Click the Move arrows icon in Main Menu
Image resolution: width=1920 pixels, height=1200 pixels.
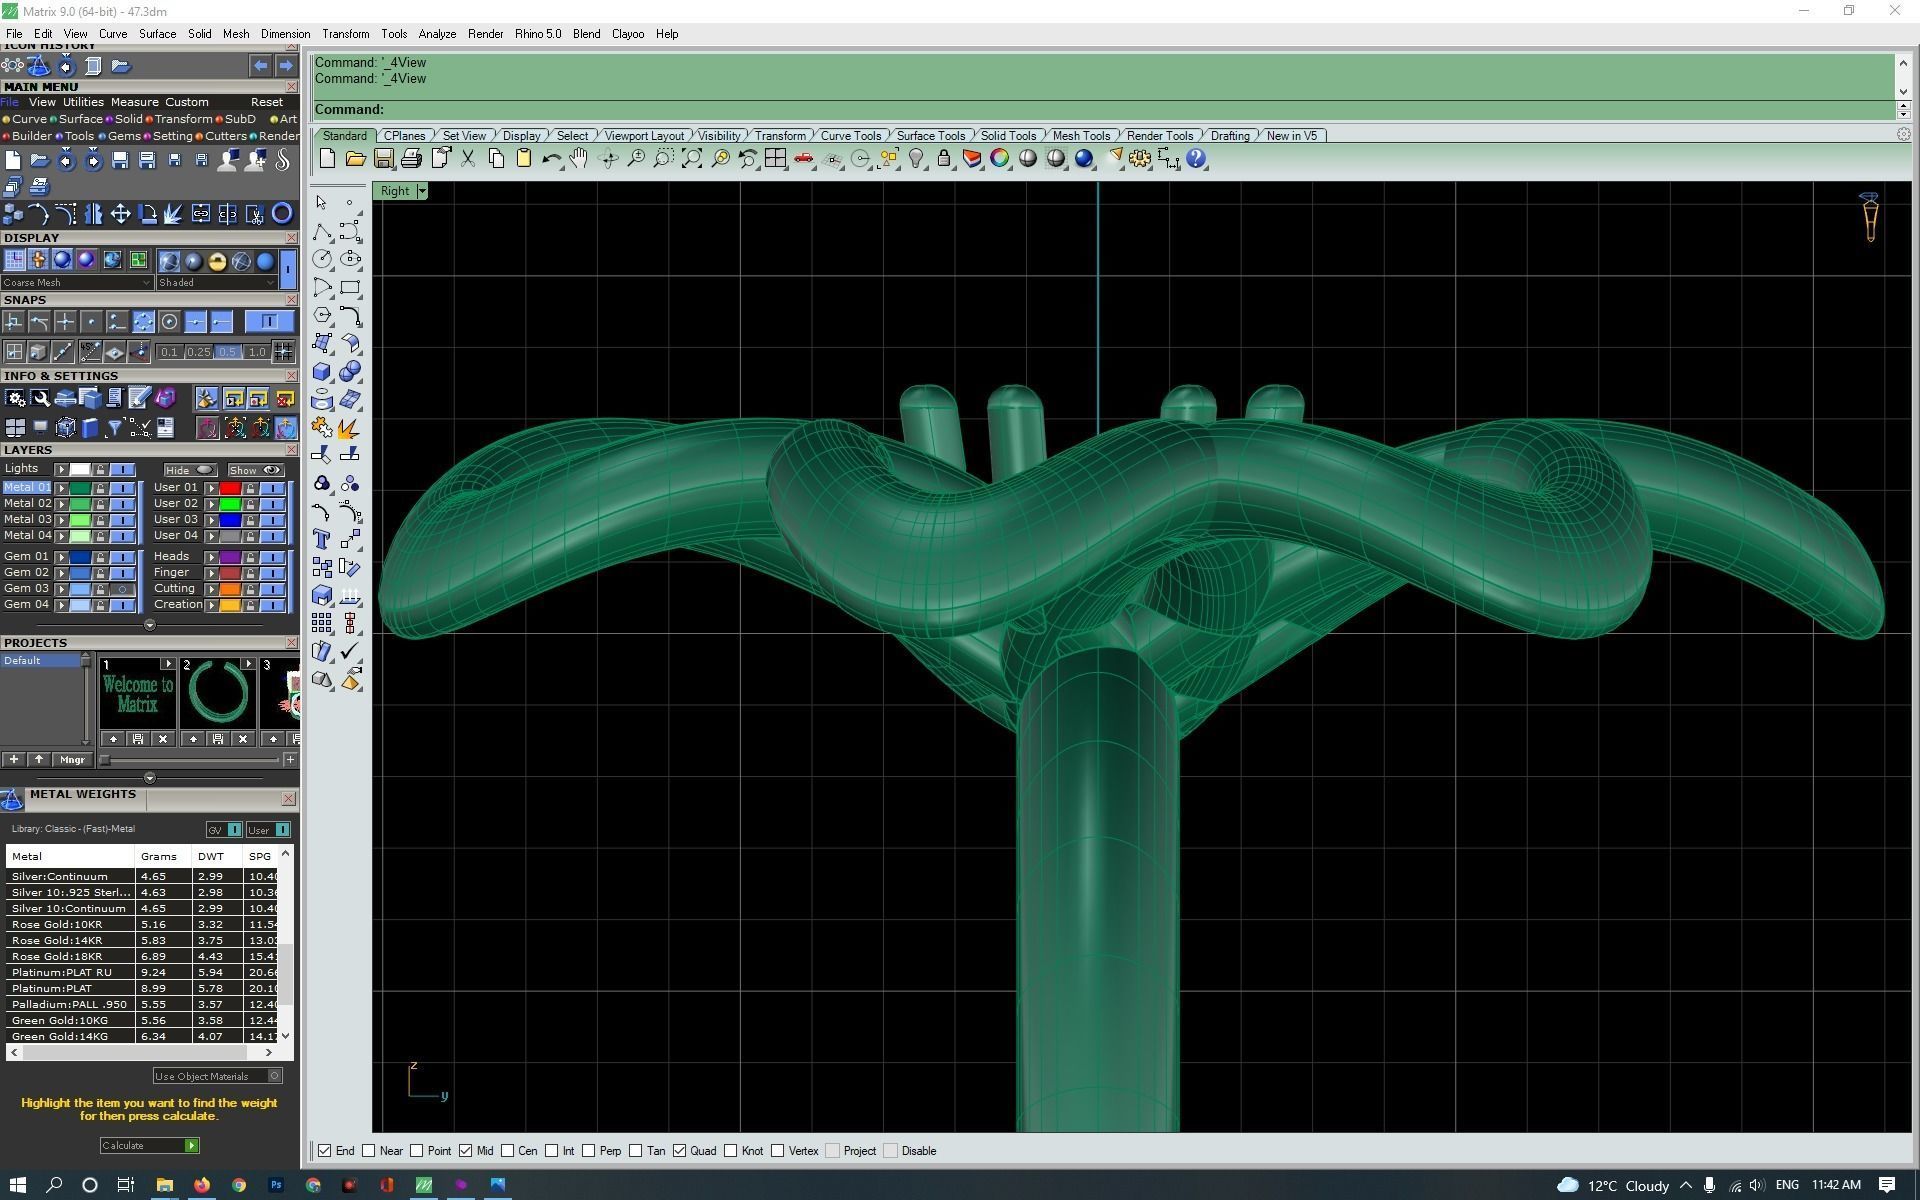click(x=120, y=213)
